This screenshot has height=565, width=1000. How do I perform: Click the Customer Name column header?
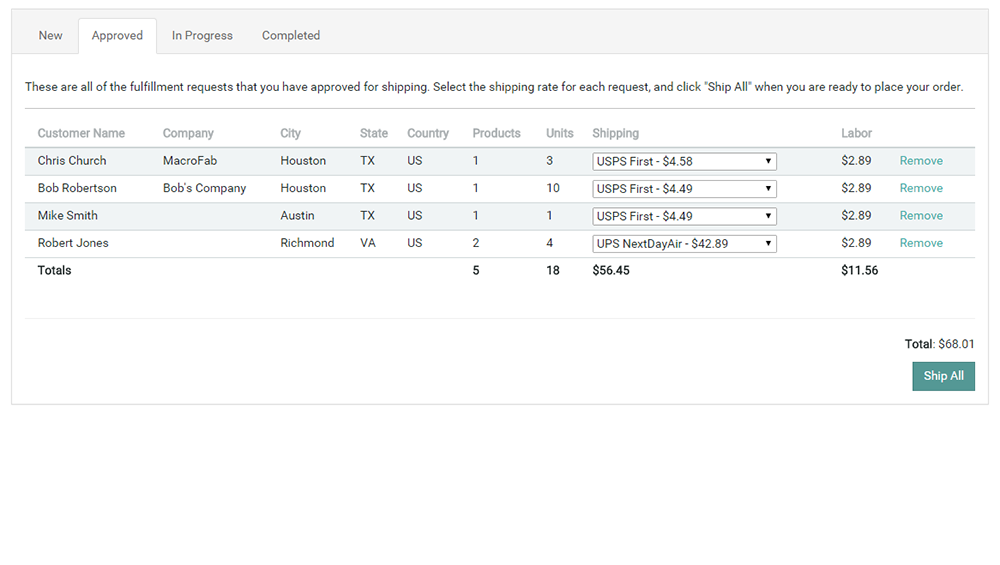pos(81,133)
